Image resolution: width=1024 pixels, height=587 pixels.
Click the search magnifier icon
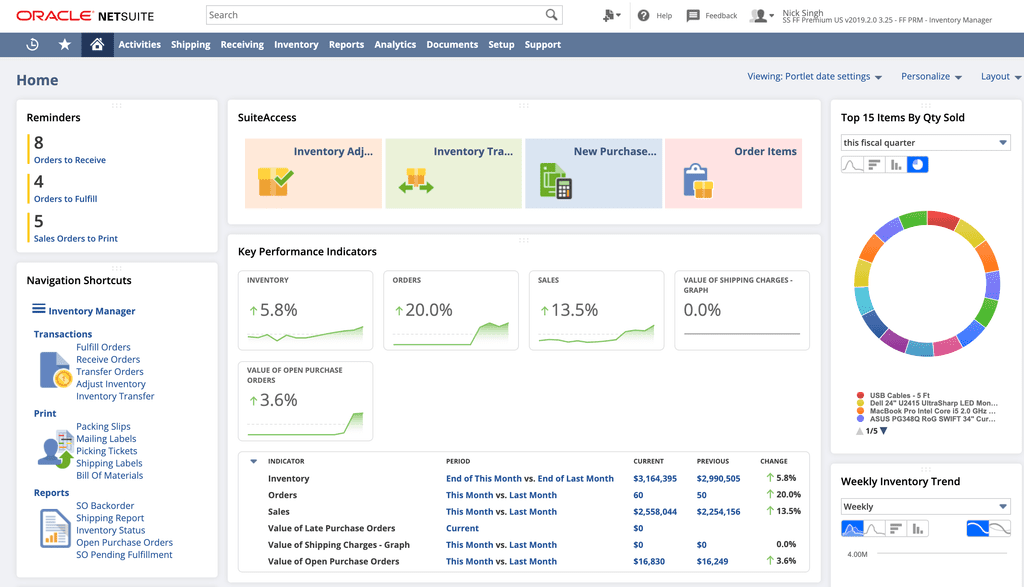point(552,14)
